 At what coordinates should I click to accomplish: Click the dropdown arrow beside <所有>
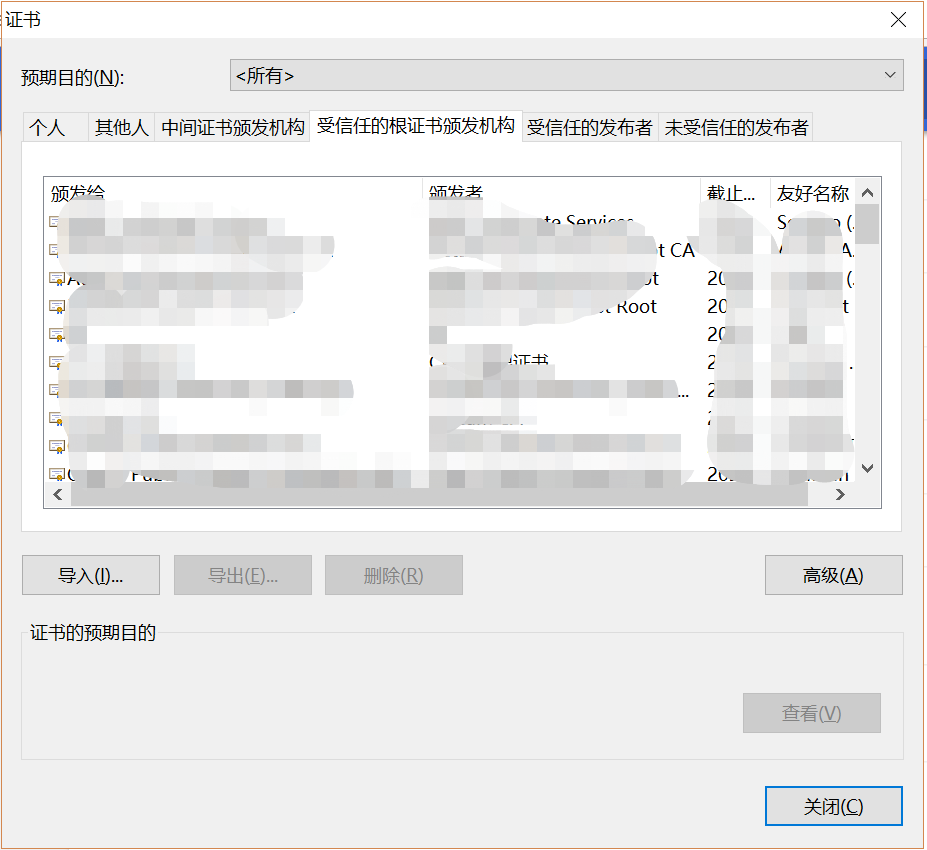892,75
